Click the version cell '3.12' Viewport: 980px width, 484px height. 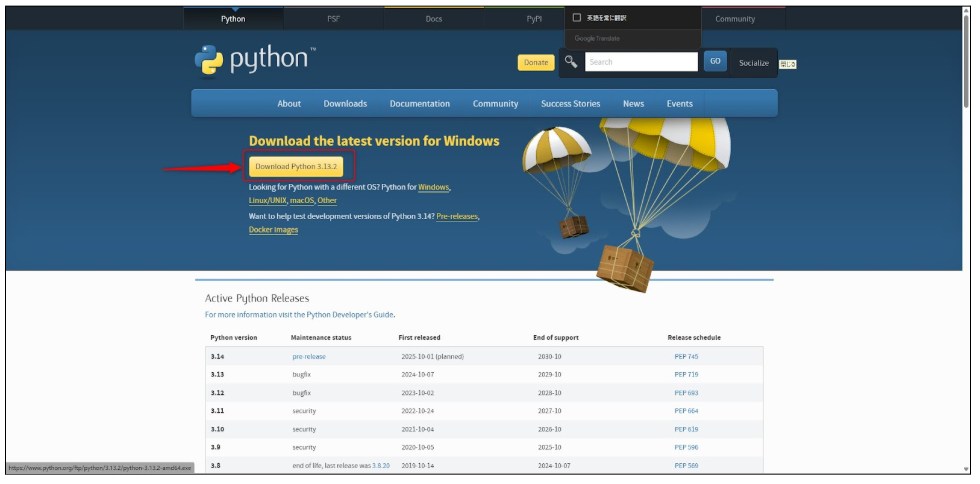(x=218, y=393)
